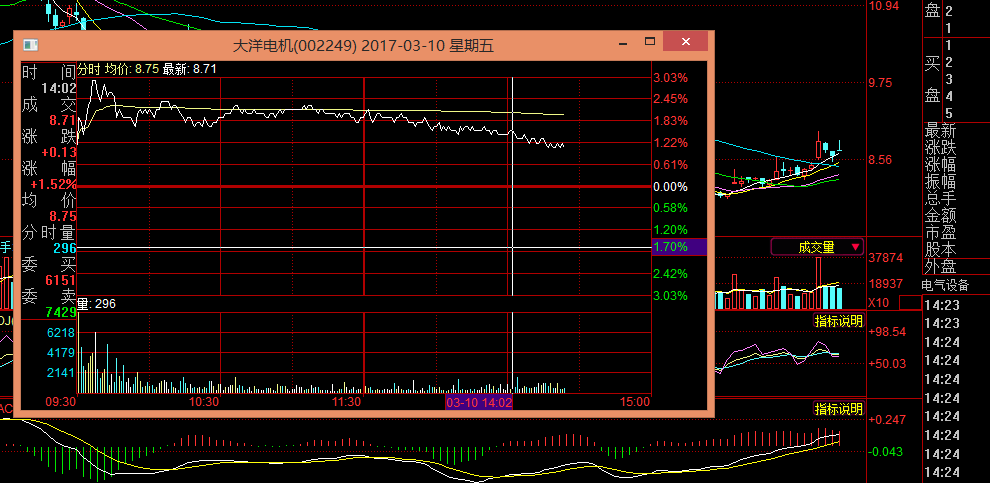Click the 最新 row in the quote panel
The width and height of the screenshot is (990, 483).
tap(941, 132)
